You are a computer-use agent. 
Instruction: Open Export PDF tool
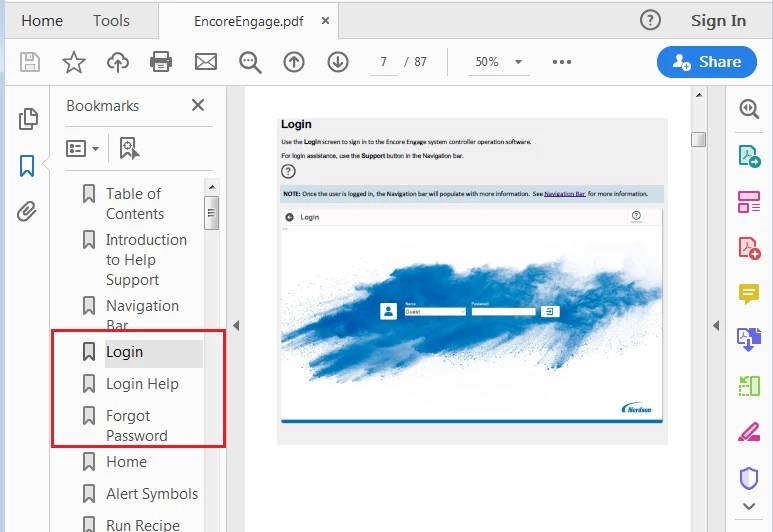[749, 156]
